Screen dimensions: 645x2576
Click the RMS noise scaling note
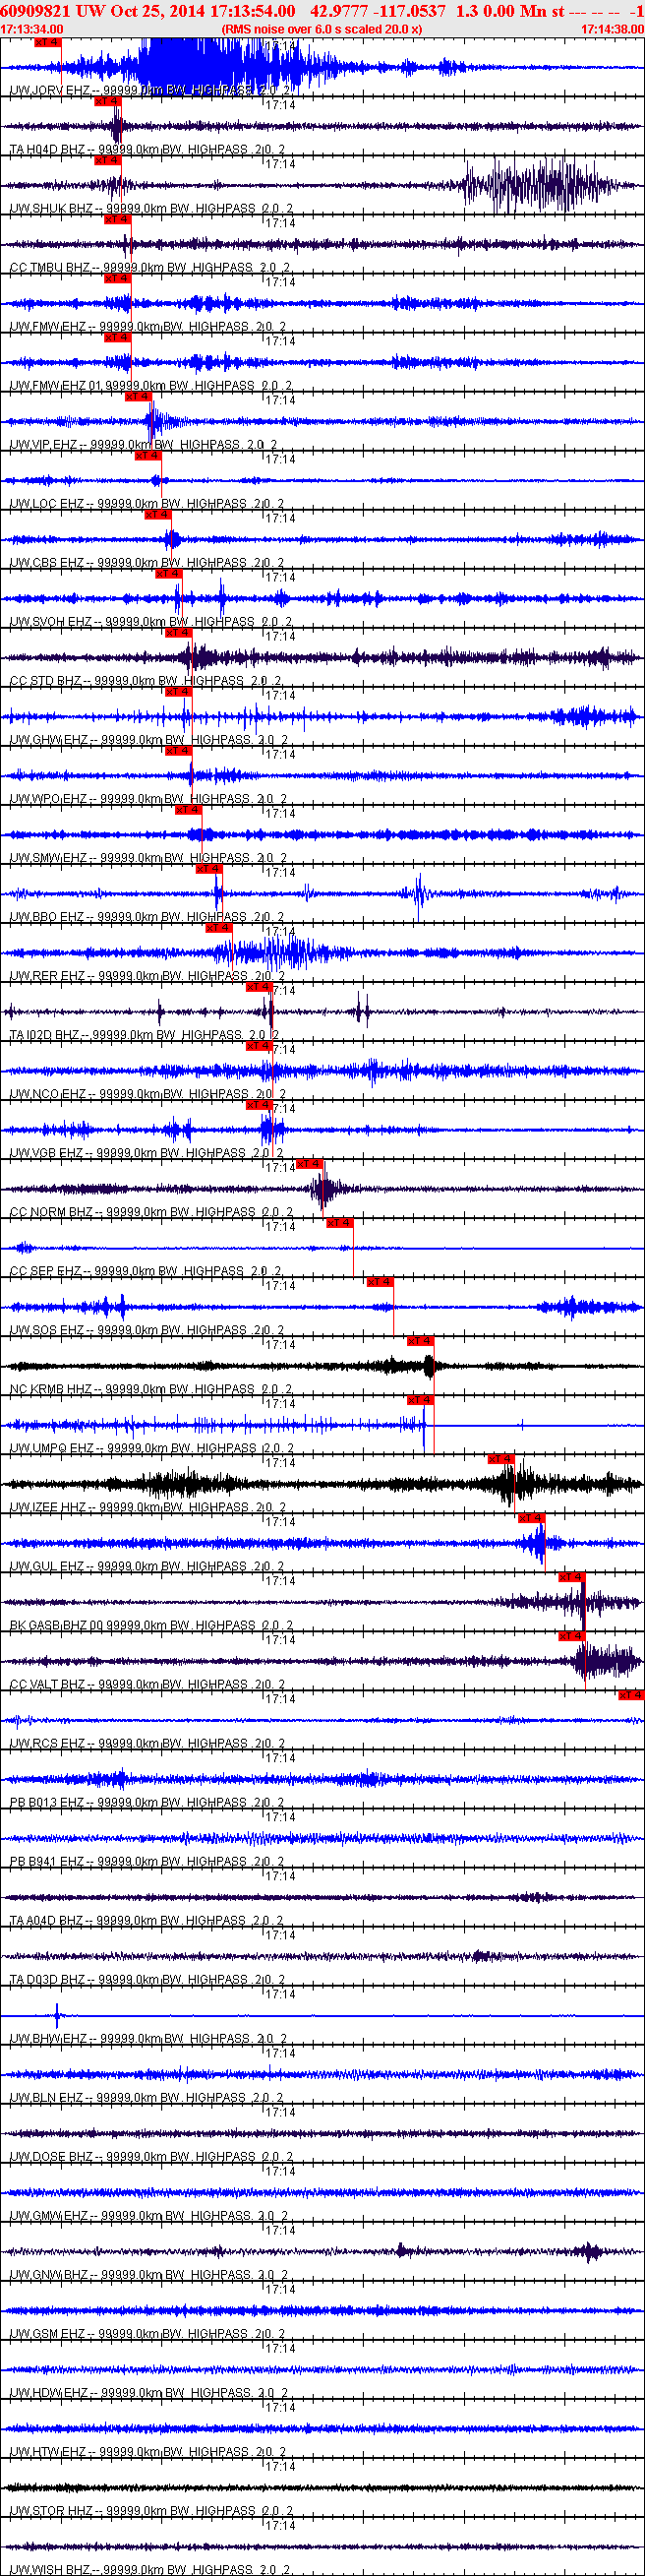pos(321,29)
